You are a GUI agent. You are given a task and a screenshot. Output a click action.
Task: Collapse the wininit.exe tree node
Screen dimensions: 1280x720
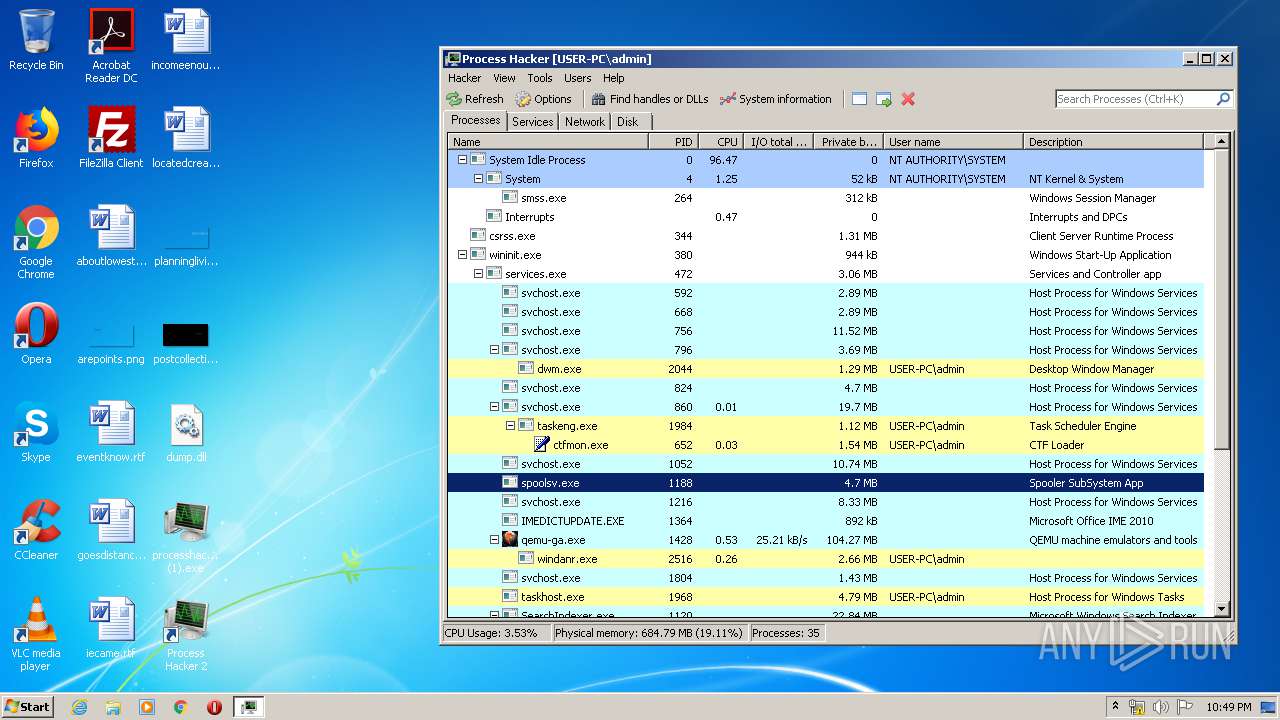(x=462, y=255)
